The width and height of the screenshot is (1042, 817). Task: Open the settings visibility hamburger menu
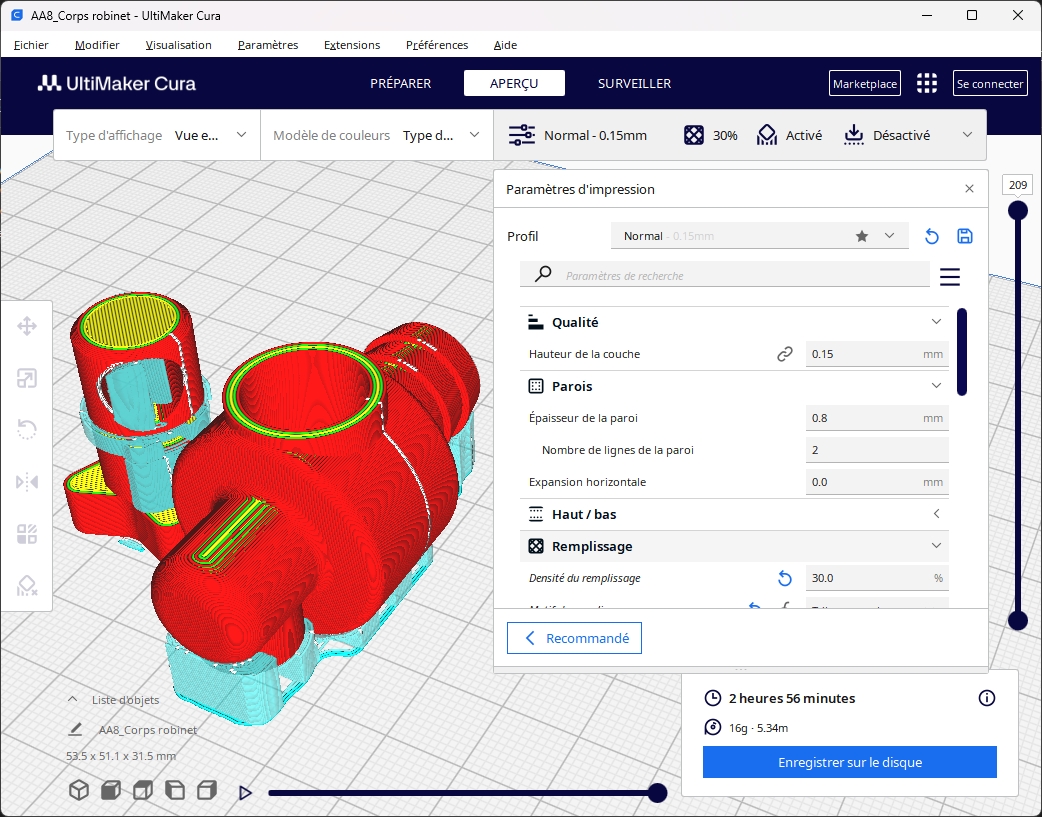[949, 276]
